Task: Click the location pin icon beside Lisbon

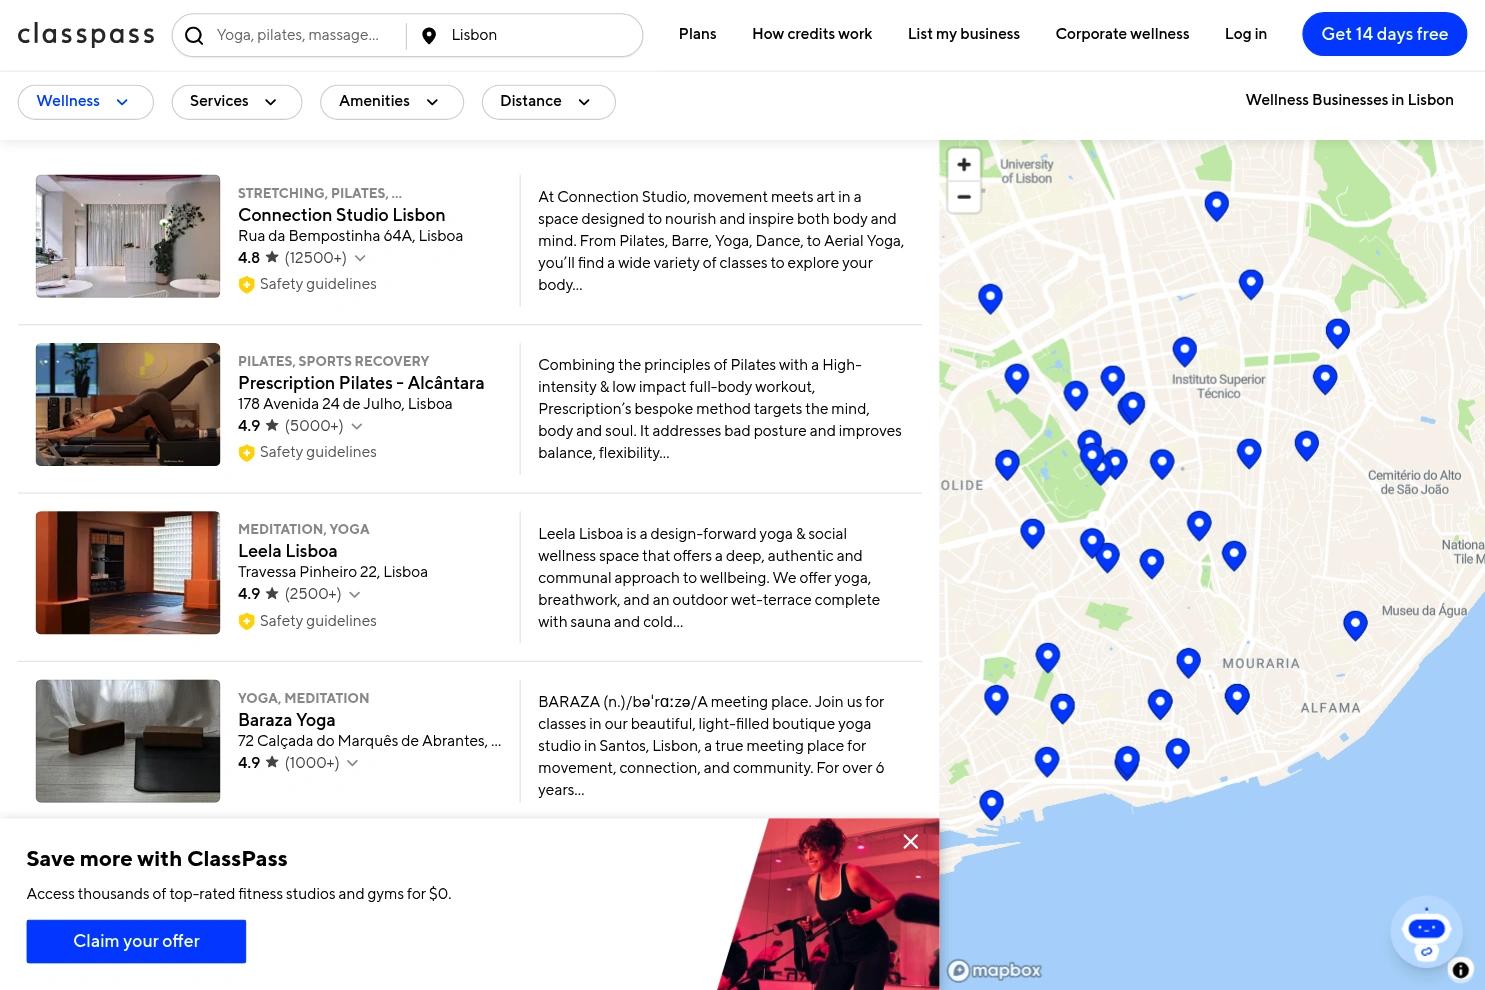Action: coord(429,36)
